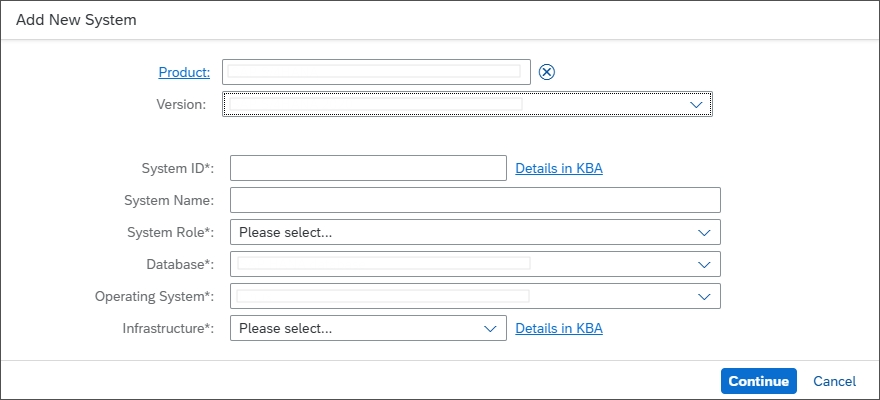Open the System Role dropdown arrow
880x400 pixels.
click(705, 232)
